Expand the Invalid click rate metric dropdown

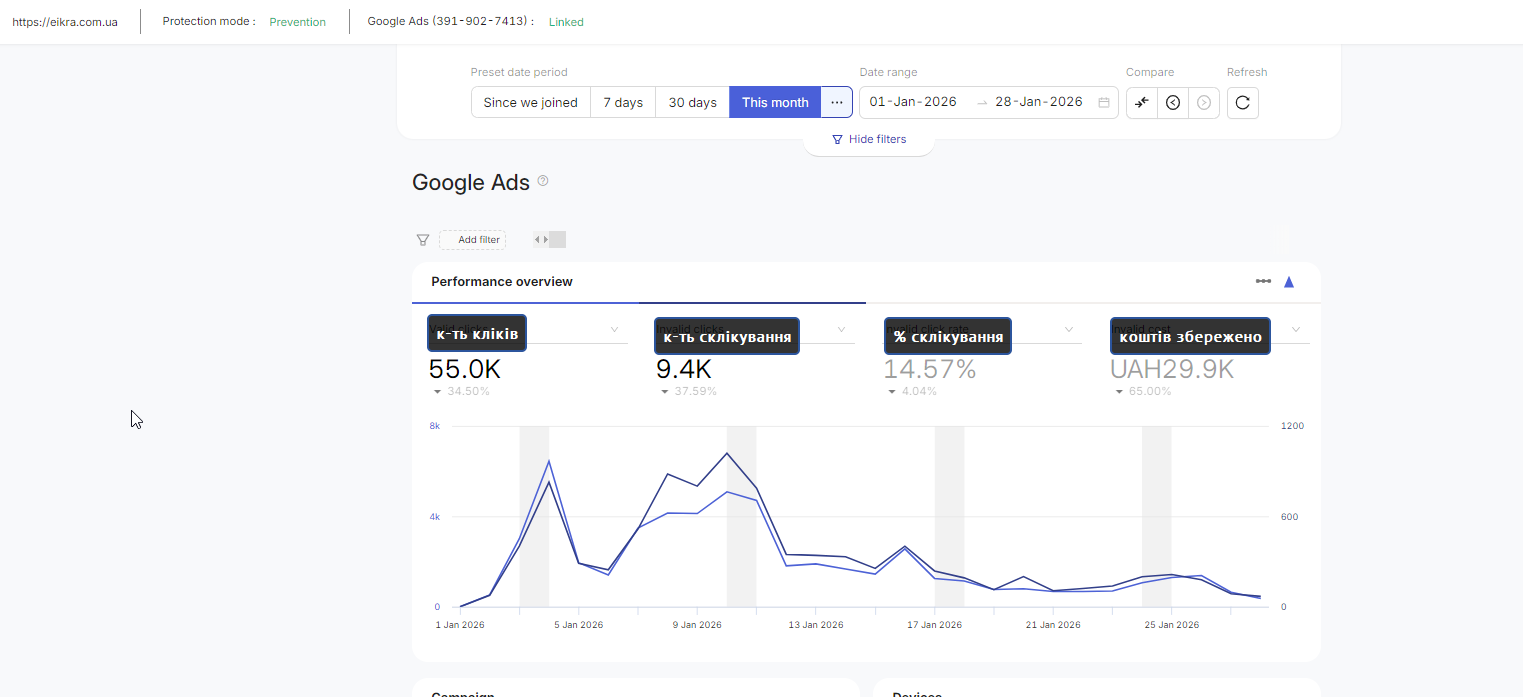pyautogui.click(x=1068, y=330)
